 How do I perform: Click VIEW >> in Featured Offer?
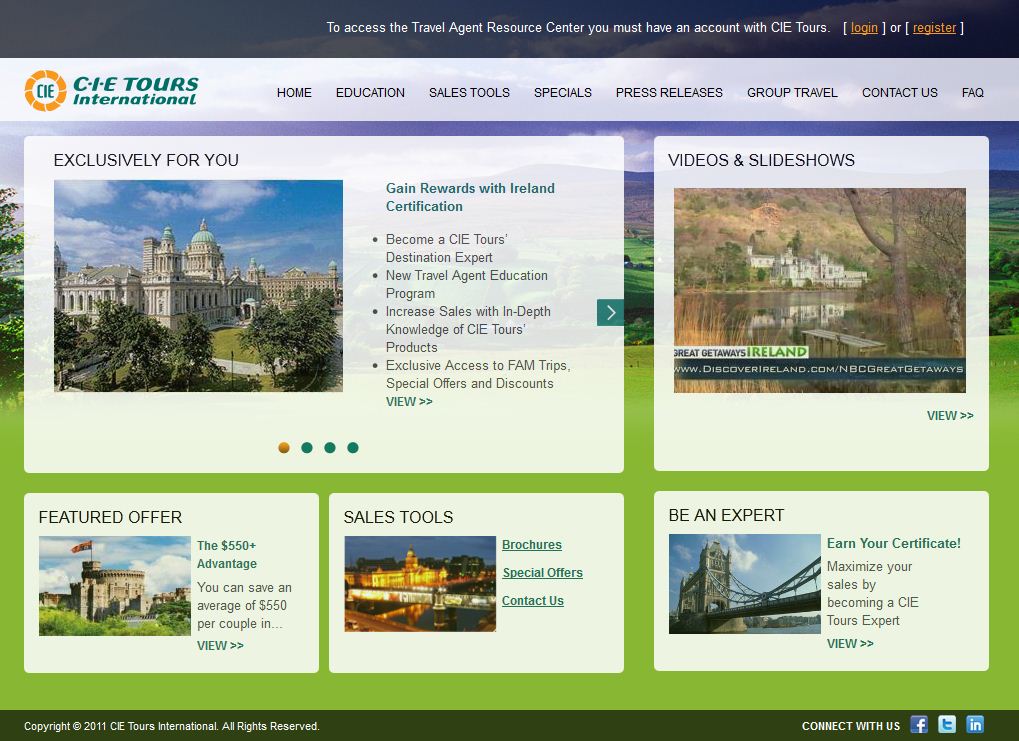pos(220,645)
